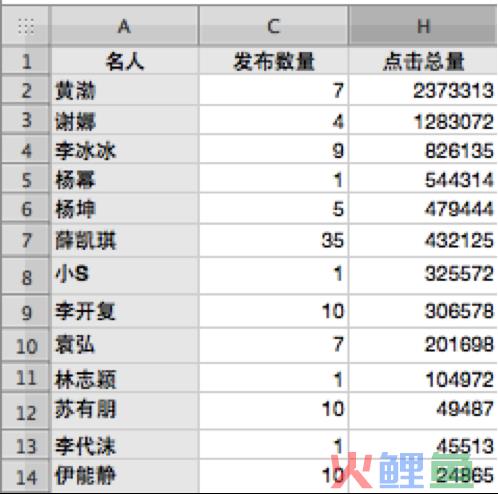The height and width of the screenshot is (494, 498).
Task: Select column A header
Action: coord(124,26)
